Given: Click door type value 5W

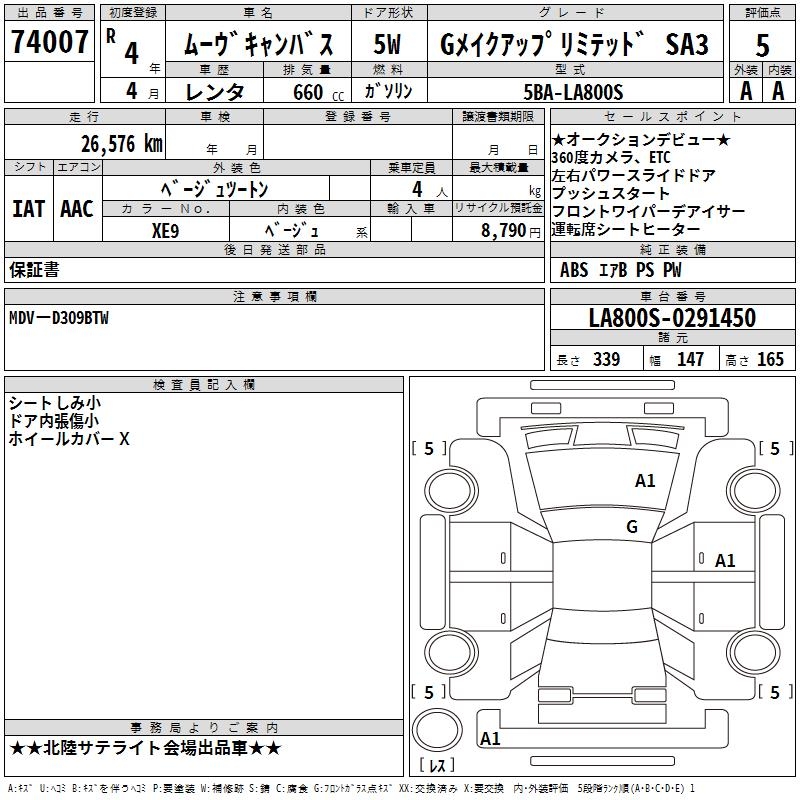Looking at the screenshot, I should click(x=388, y=44).
